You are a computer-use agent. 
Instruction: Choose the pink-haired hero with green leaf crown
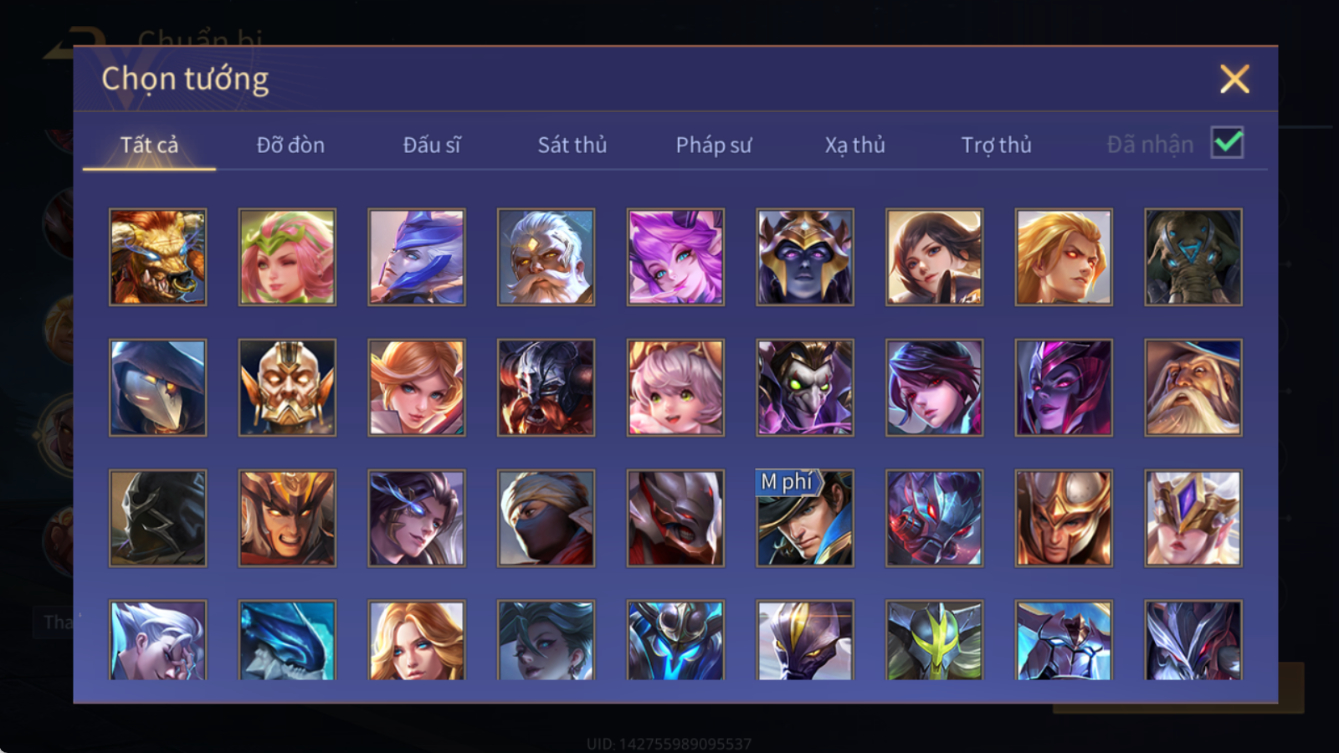[287, 257]
